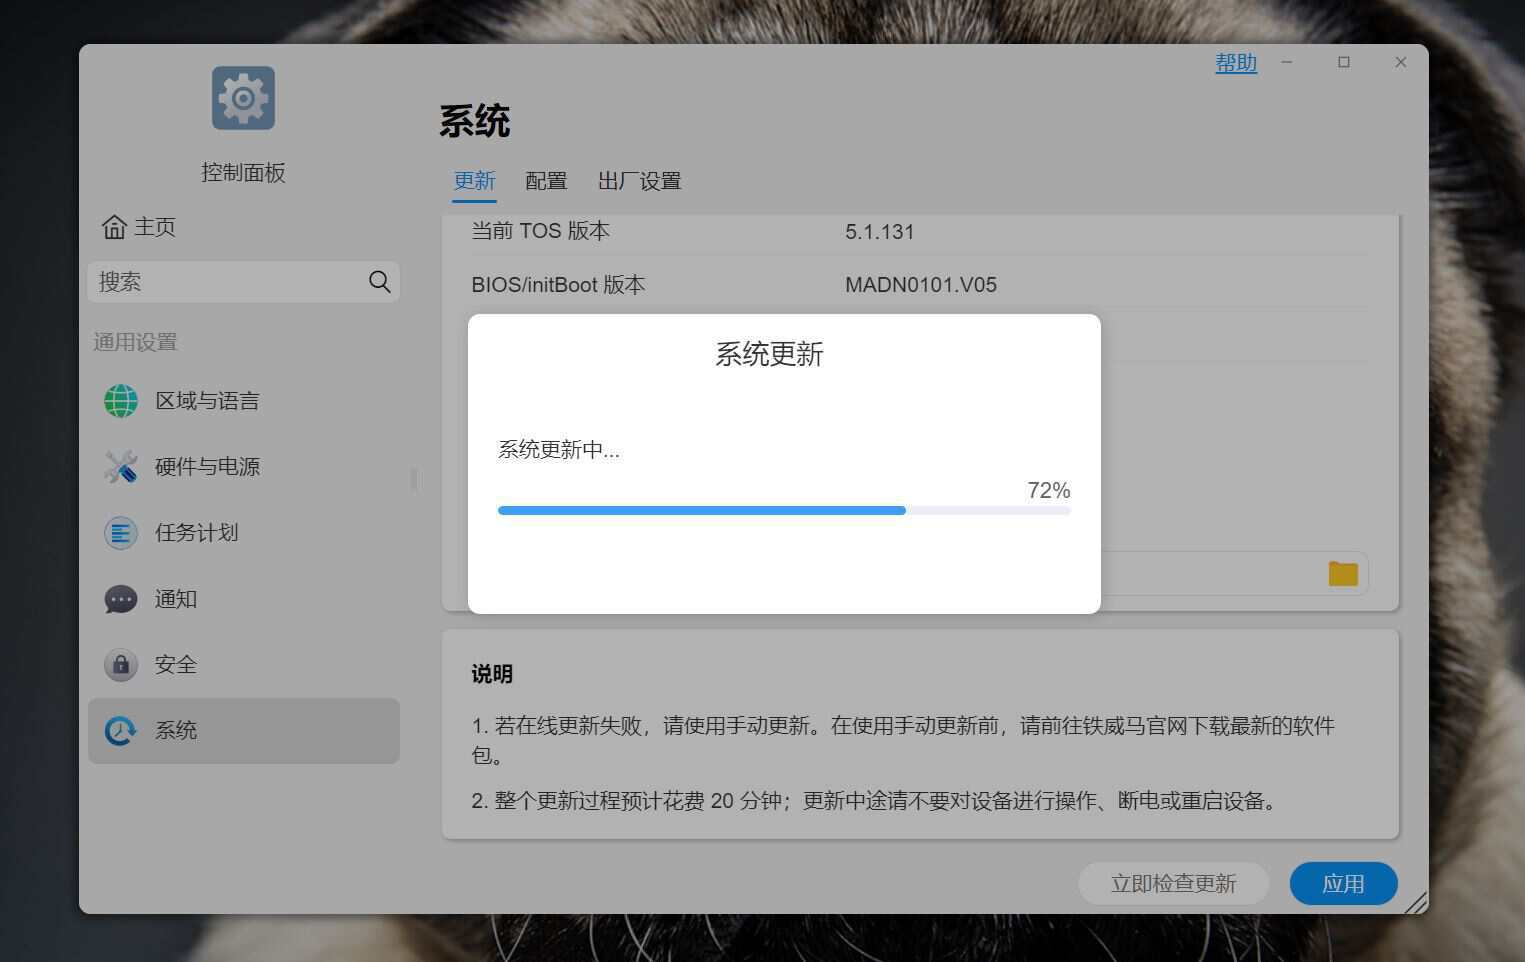Select 区域与语言 sidebar text
Image resolution: width=1525 pixels, height=962 pixels.
(207, 401)
